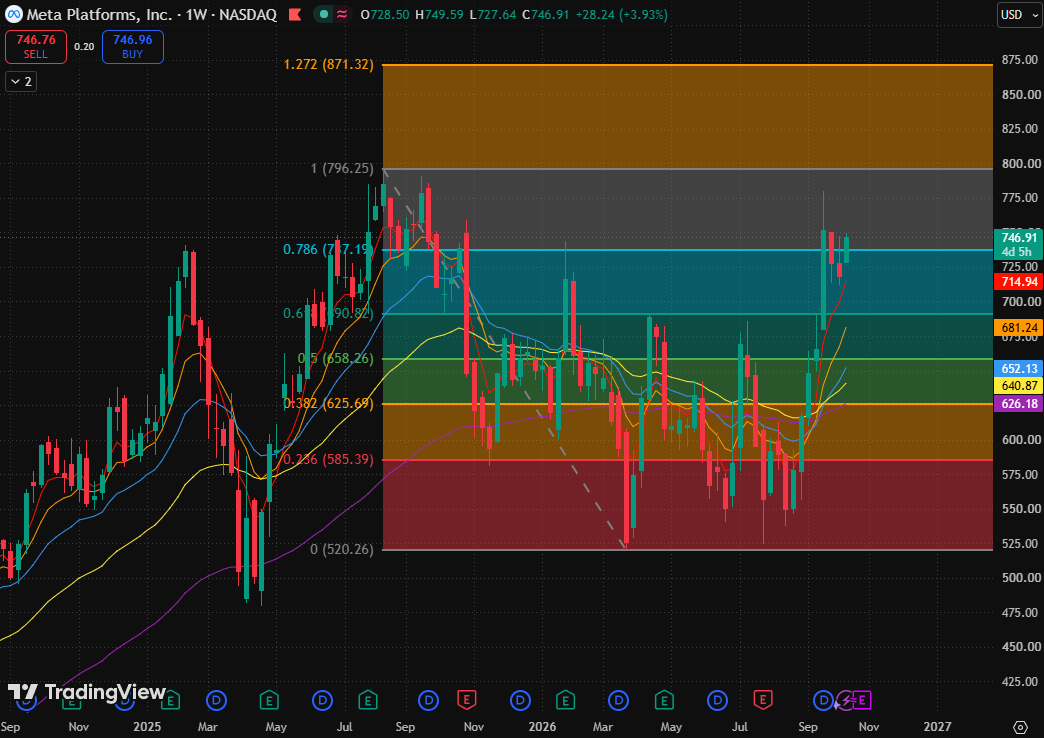
Task: Click green earnings E marker after Jul 2025
Action: pos(368,700)
